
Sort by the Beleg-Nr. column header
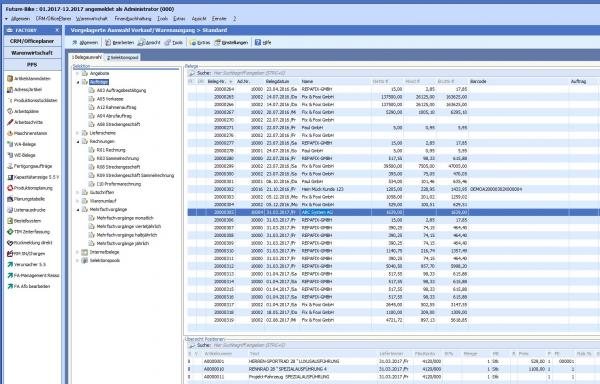(220, 81)
